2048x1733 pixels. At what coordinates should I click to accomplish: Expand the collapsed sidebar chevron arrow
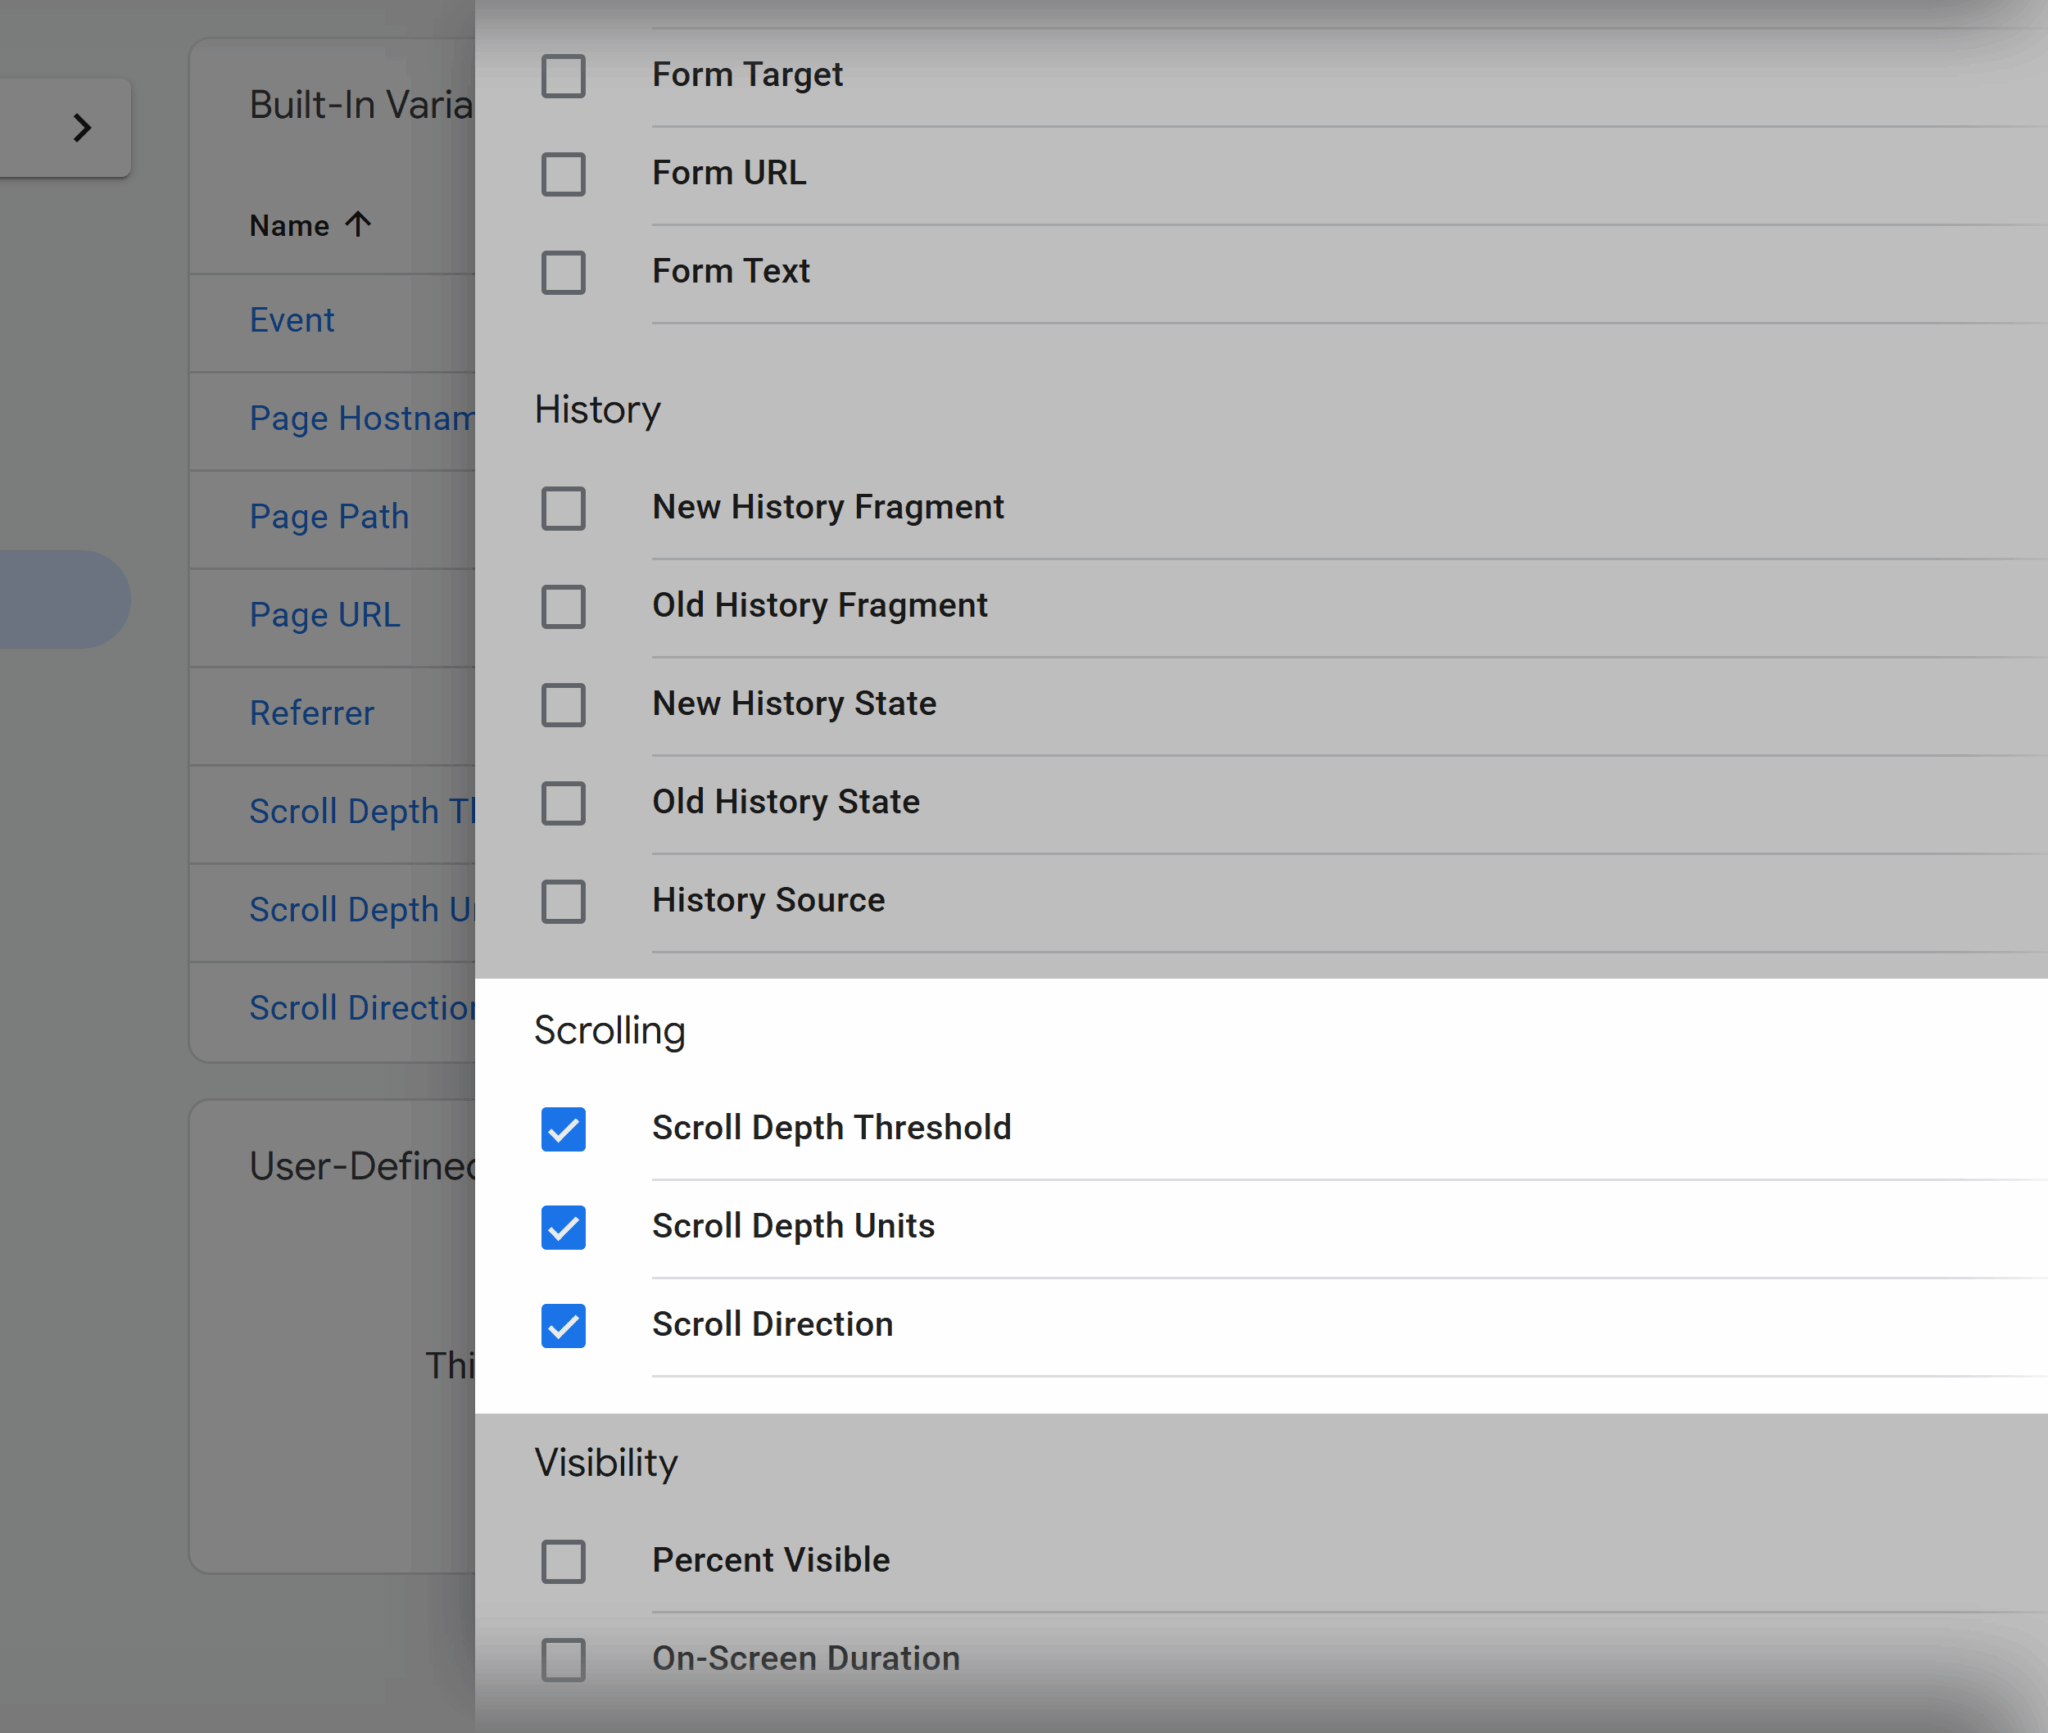pos(82,128)
